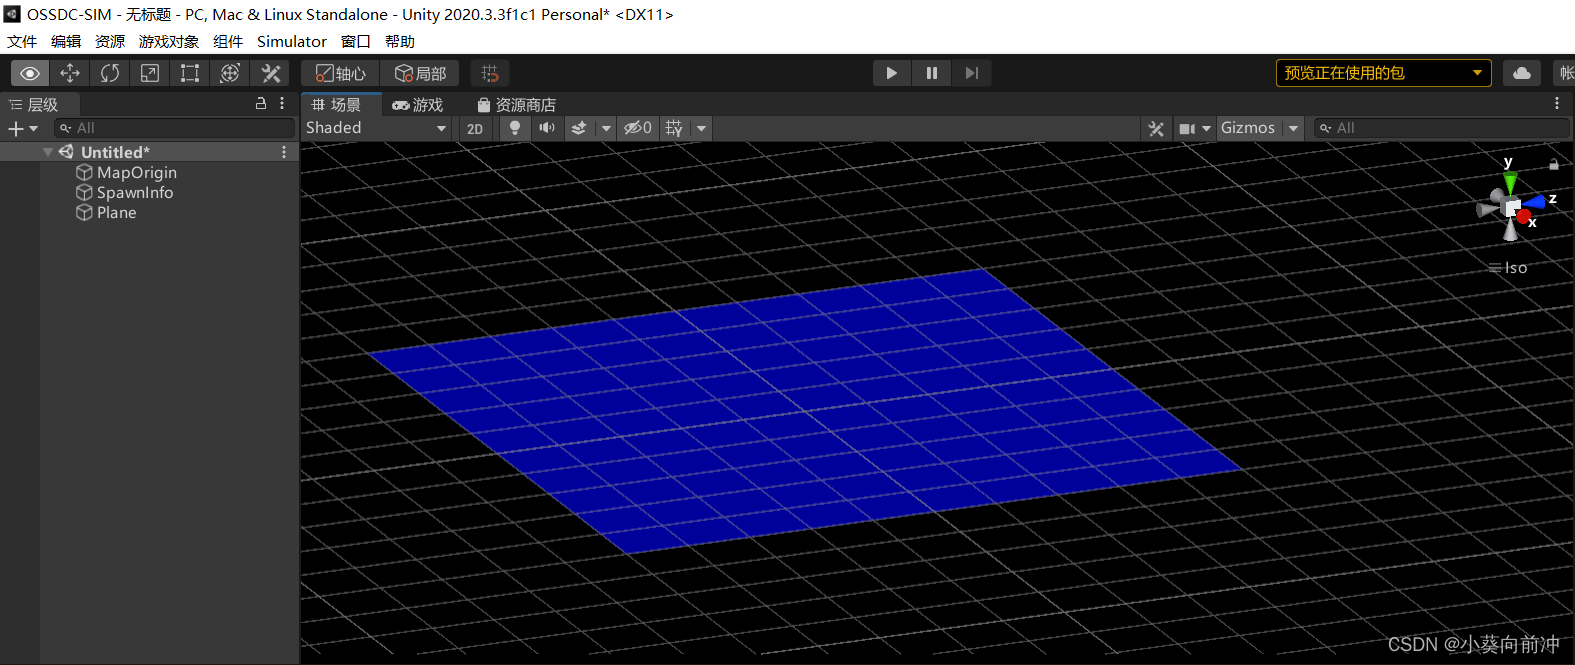Image resolution: width=1575 pixels, height=665 pixels.
Task: Collapse the Untitled scene node
Action: pyautogui.click(x=48, y=152)
